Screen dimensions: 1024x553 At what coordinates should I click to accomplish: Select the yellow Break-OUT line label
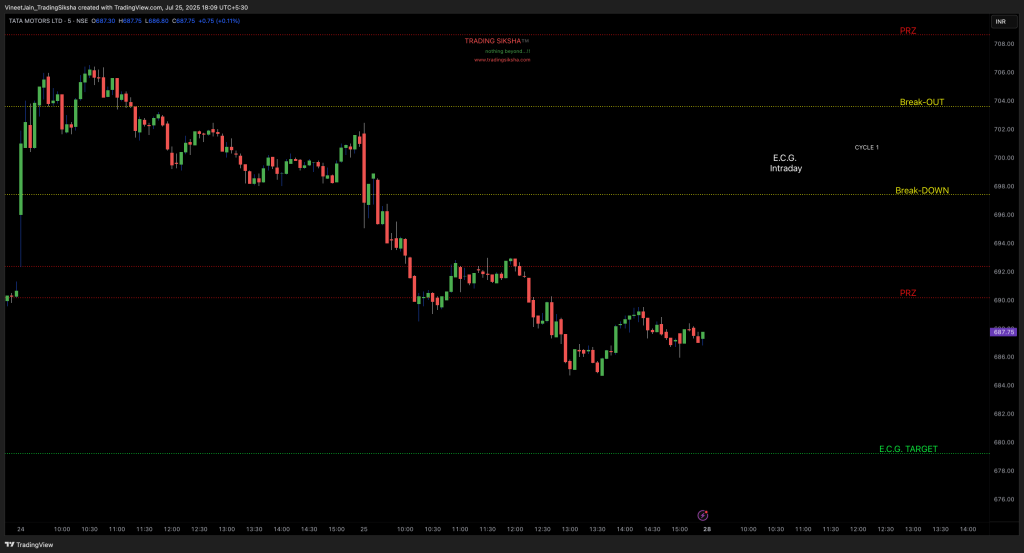pyautogui.click(x=921, y=102)
